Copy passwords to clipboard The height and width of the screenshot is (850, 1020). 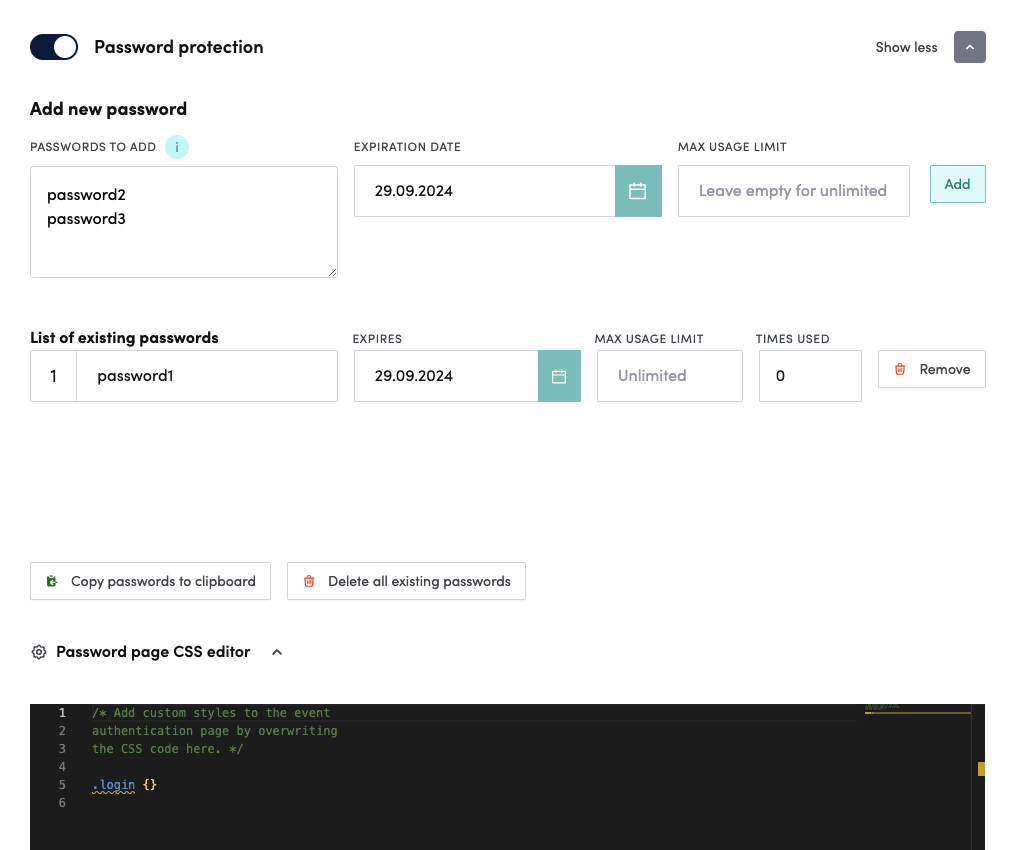pyautogui.click(x=150, y=581)
